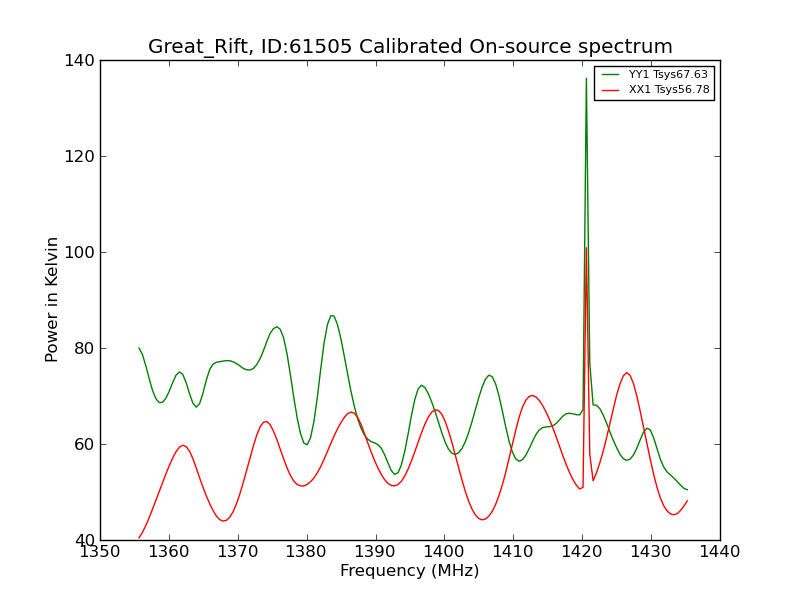800x600 pixels.
Task: Click the x-axis tick label 1440
Action: pyautogui.click(x=720, y=552)
